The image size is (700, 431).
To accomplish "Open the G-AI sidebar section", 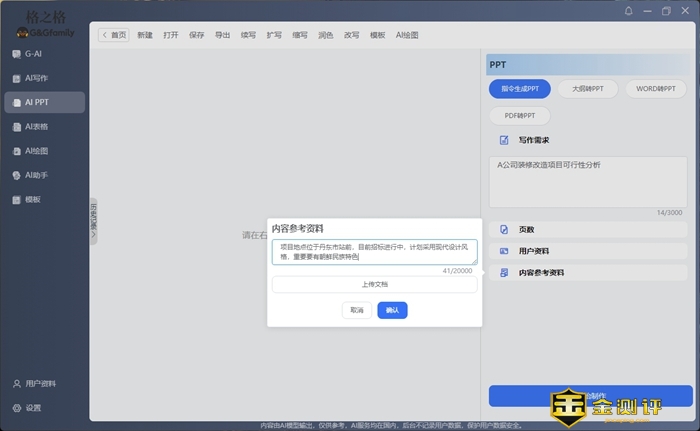I will [33, 54].
